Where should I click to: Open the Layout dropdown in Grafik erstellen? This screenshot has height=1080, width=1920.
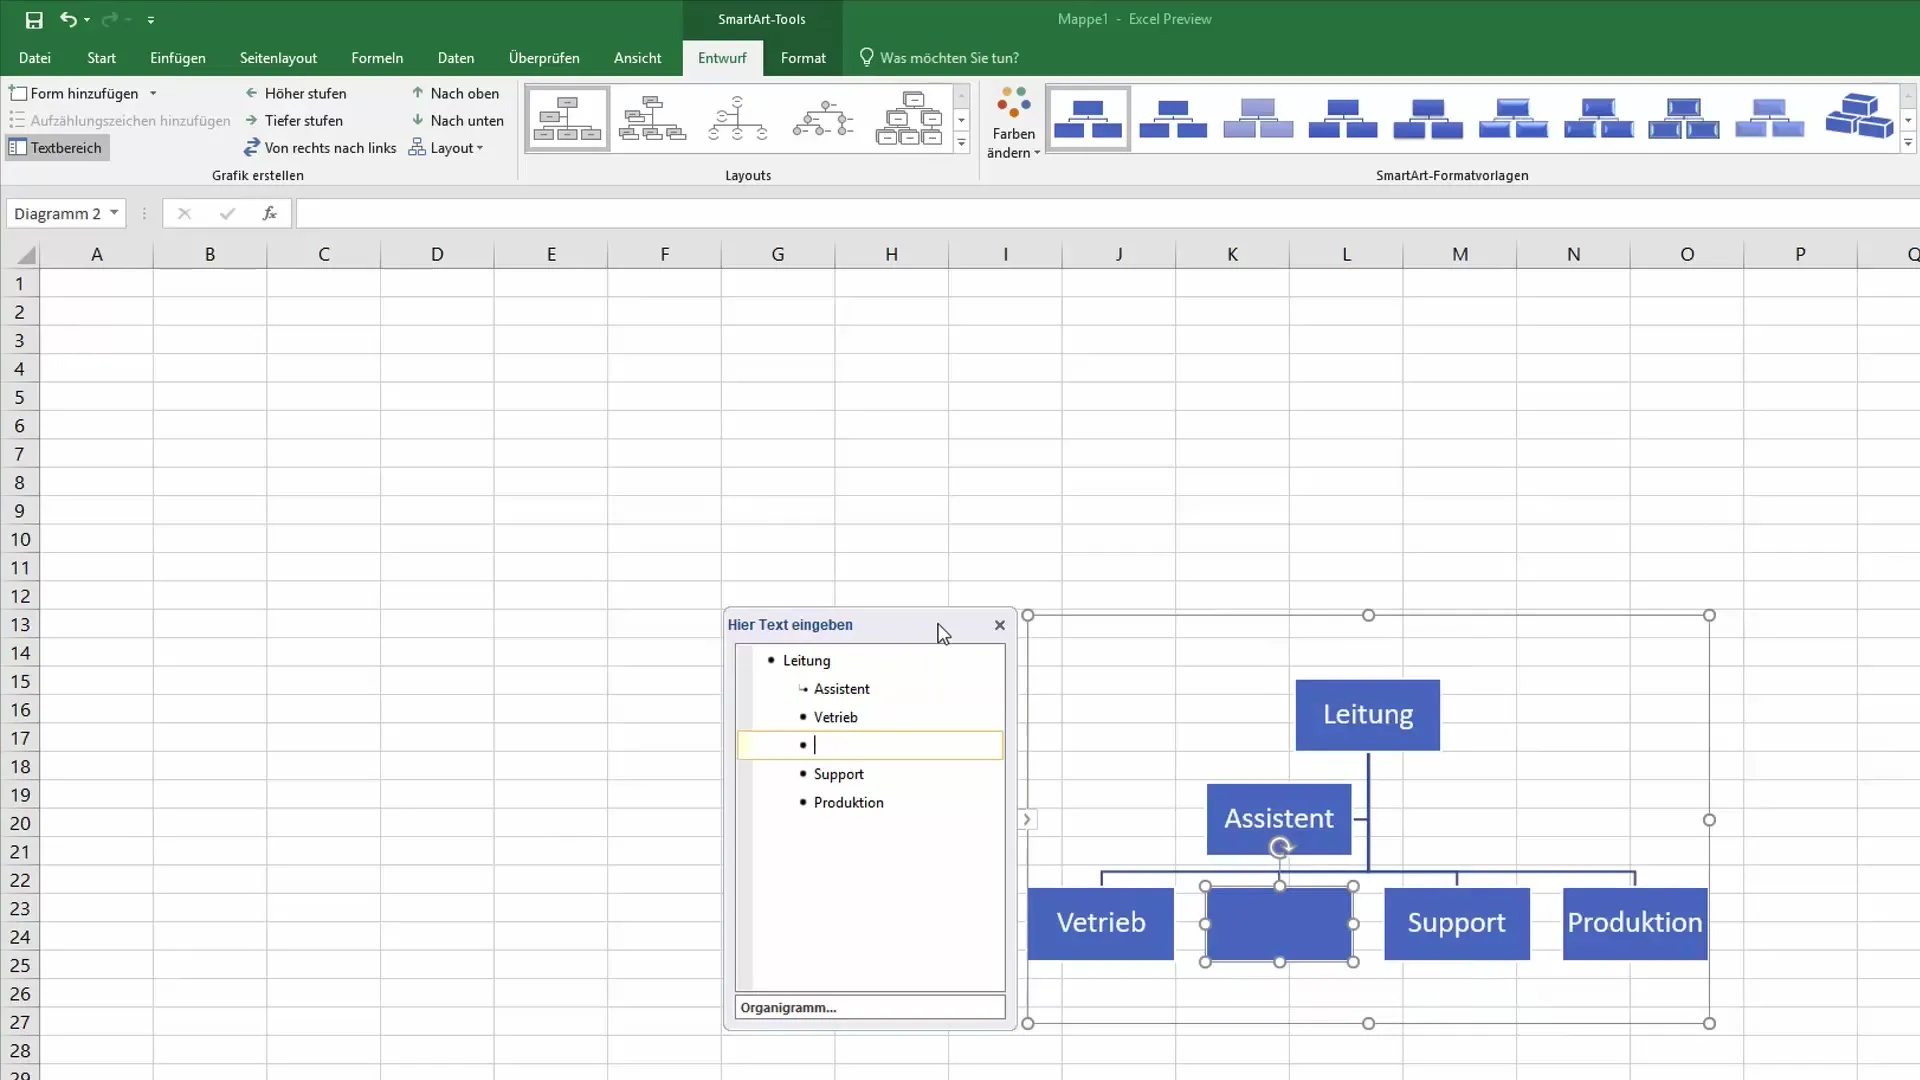click(x=446, y=148)
